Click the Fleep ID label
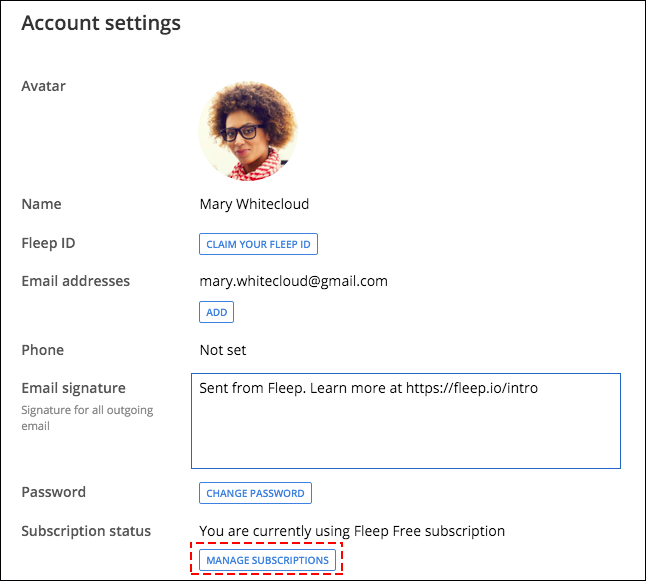Image resolution: width=646 pixels, height=581 pixels. (x=48, y=243)
